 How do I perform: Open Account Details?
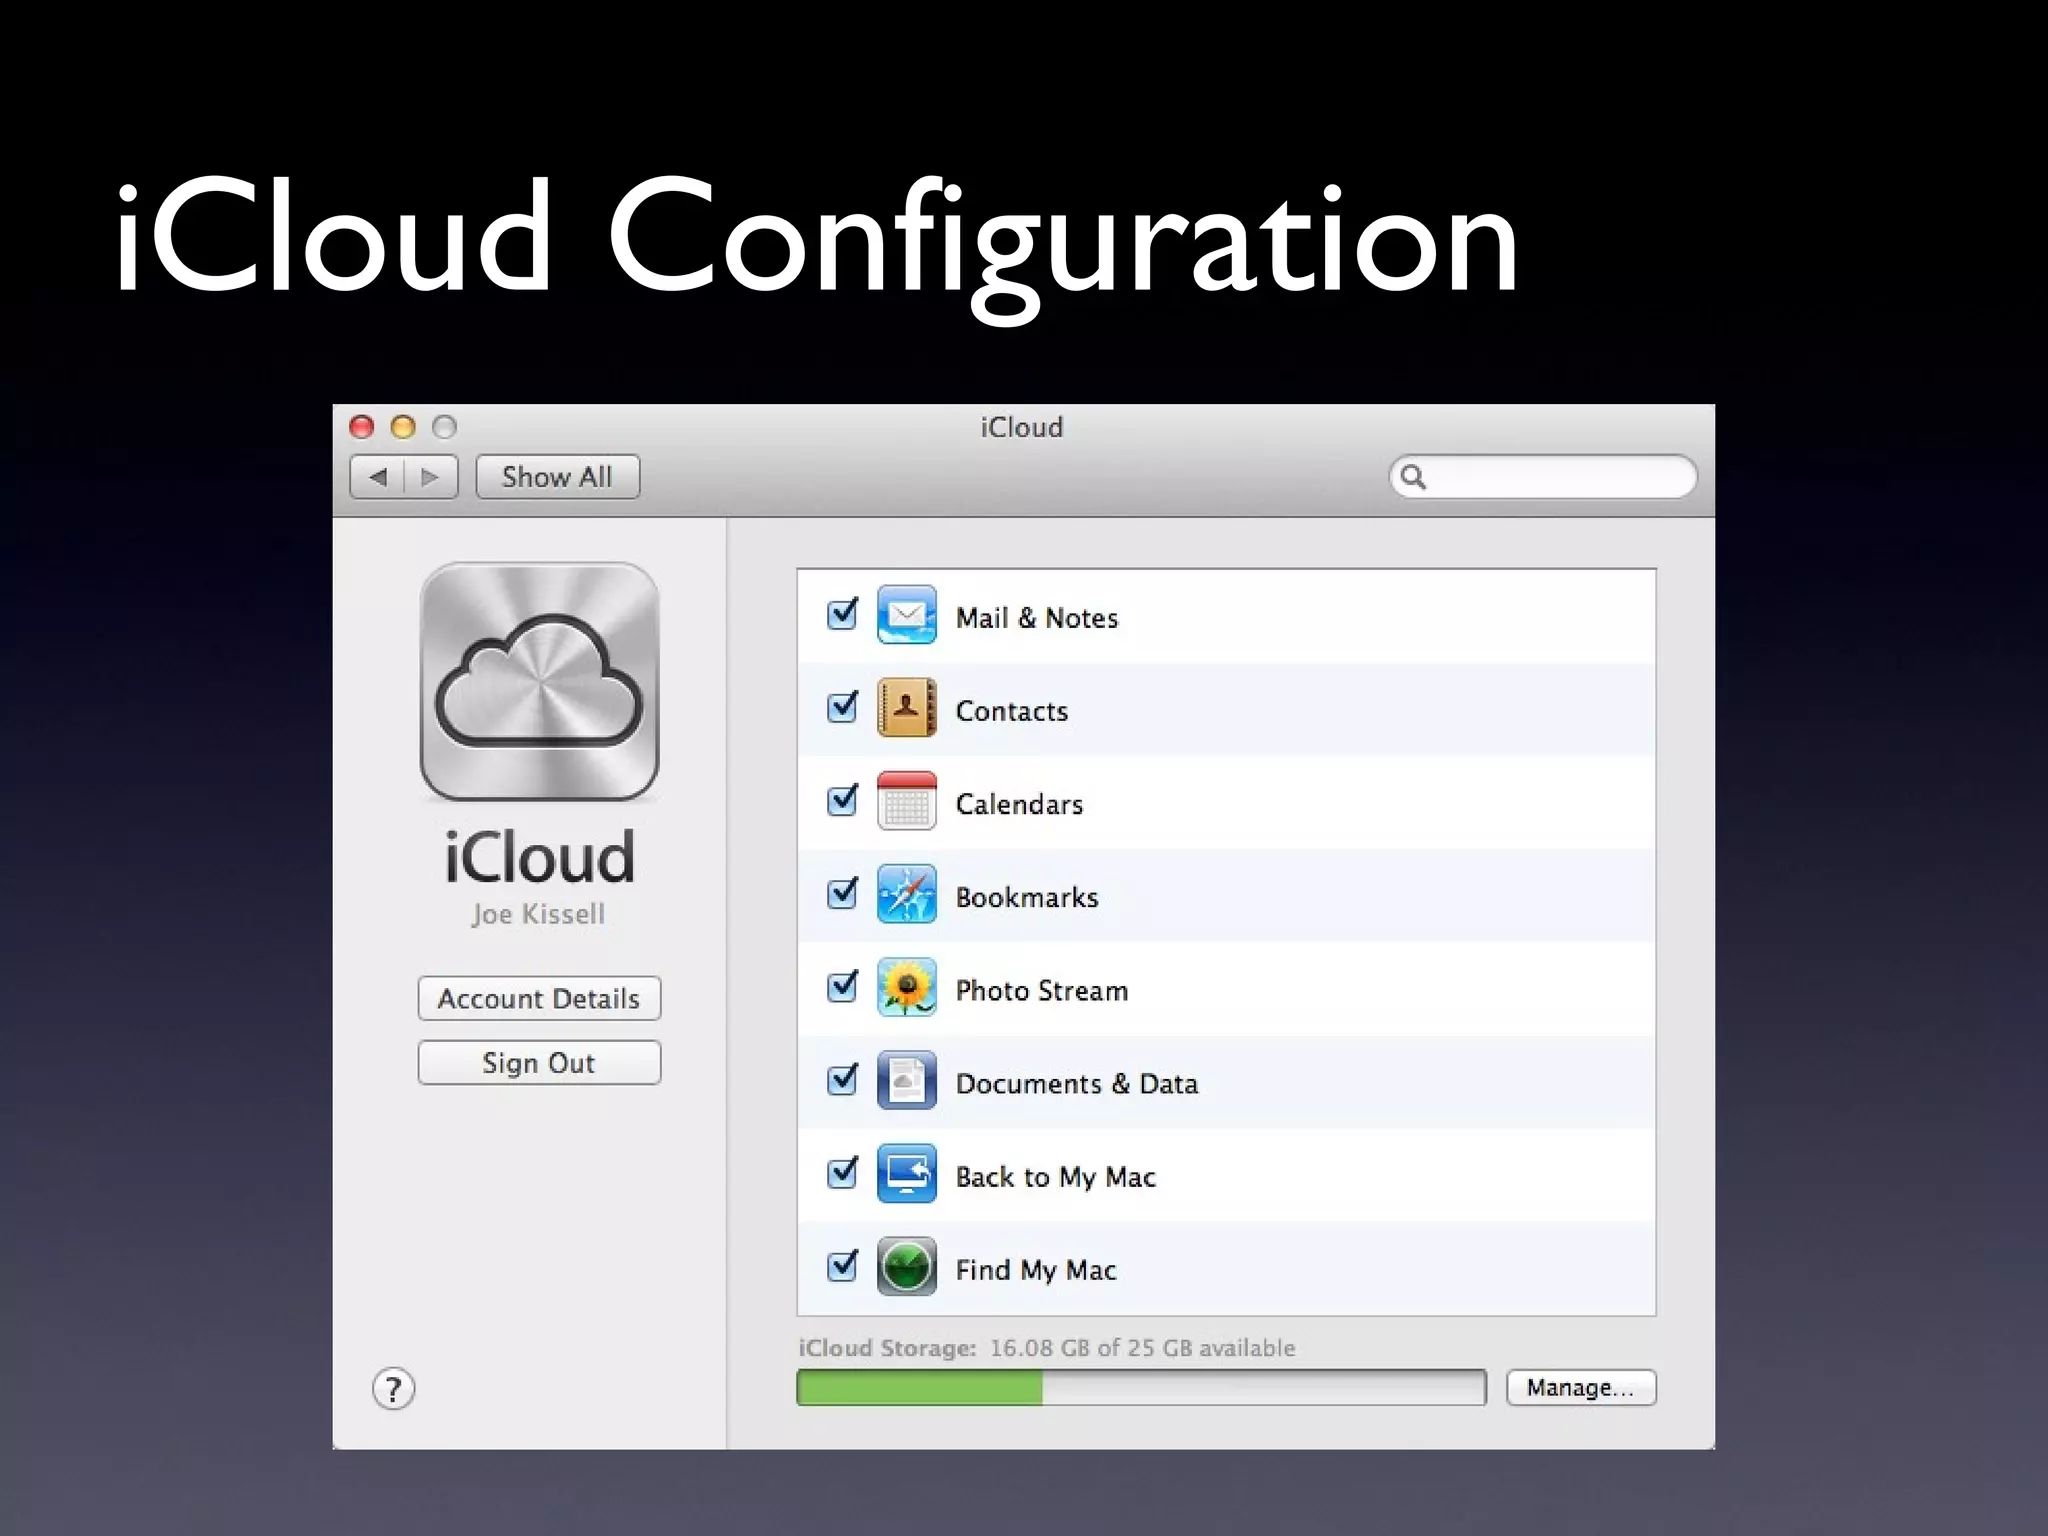click(539, 998)
